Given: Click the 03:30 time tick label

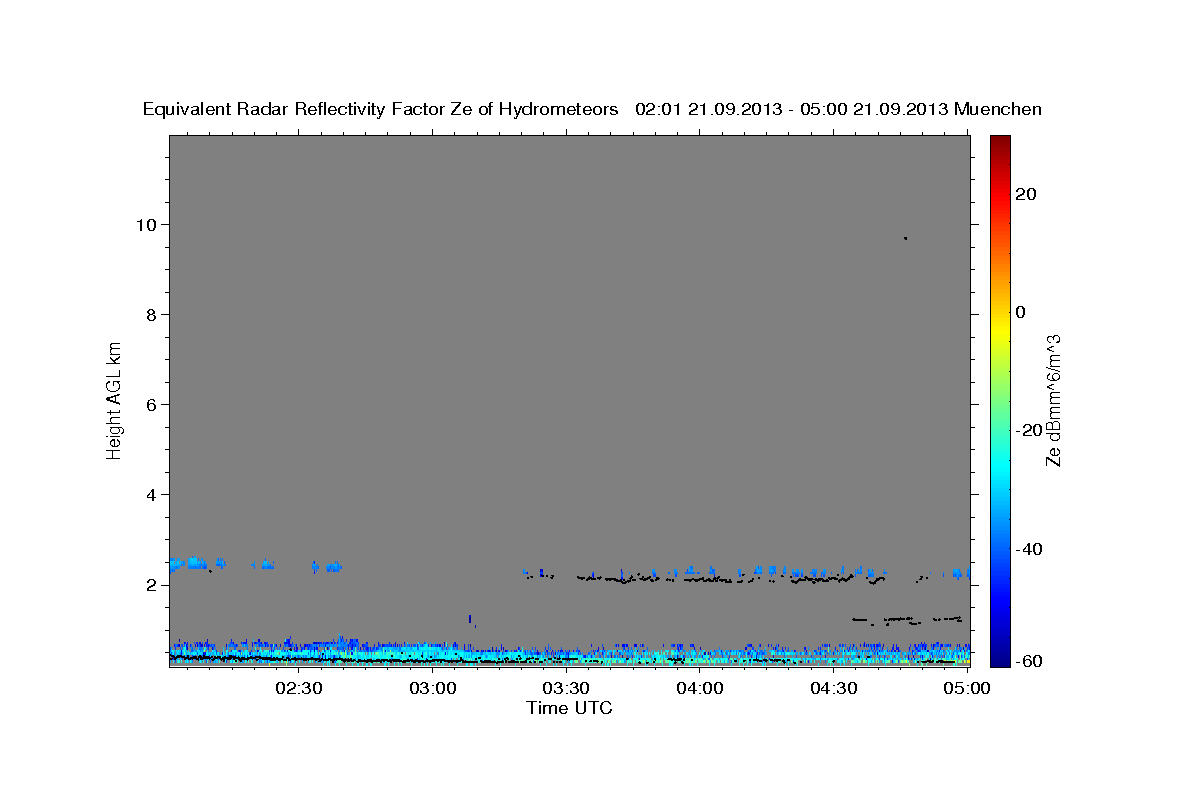Looking at the screenshot, I should [566, 688].
